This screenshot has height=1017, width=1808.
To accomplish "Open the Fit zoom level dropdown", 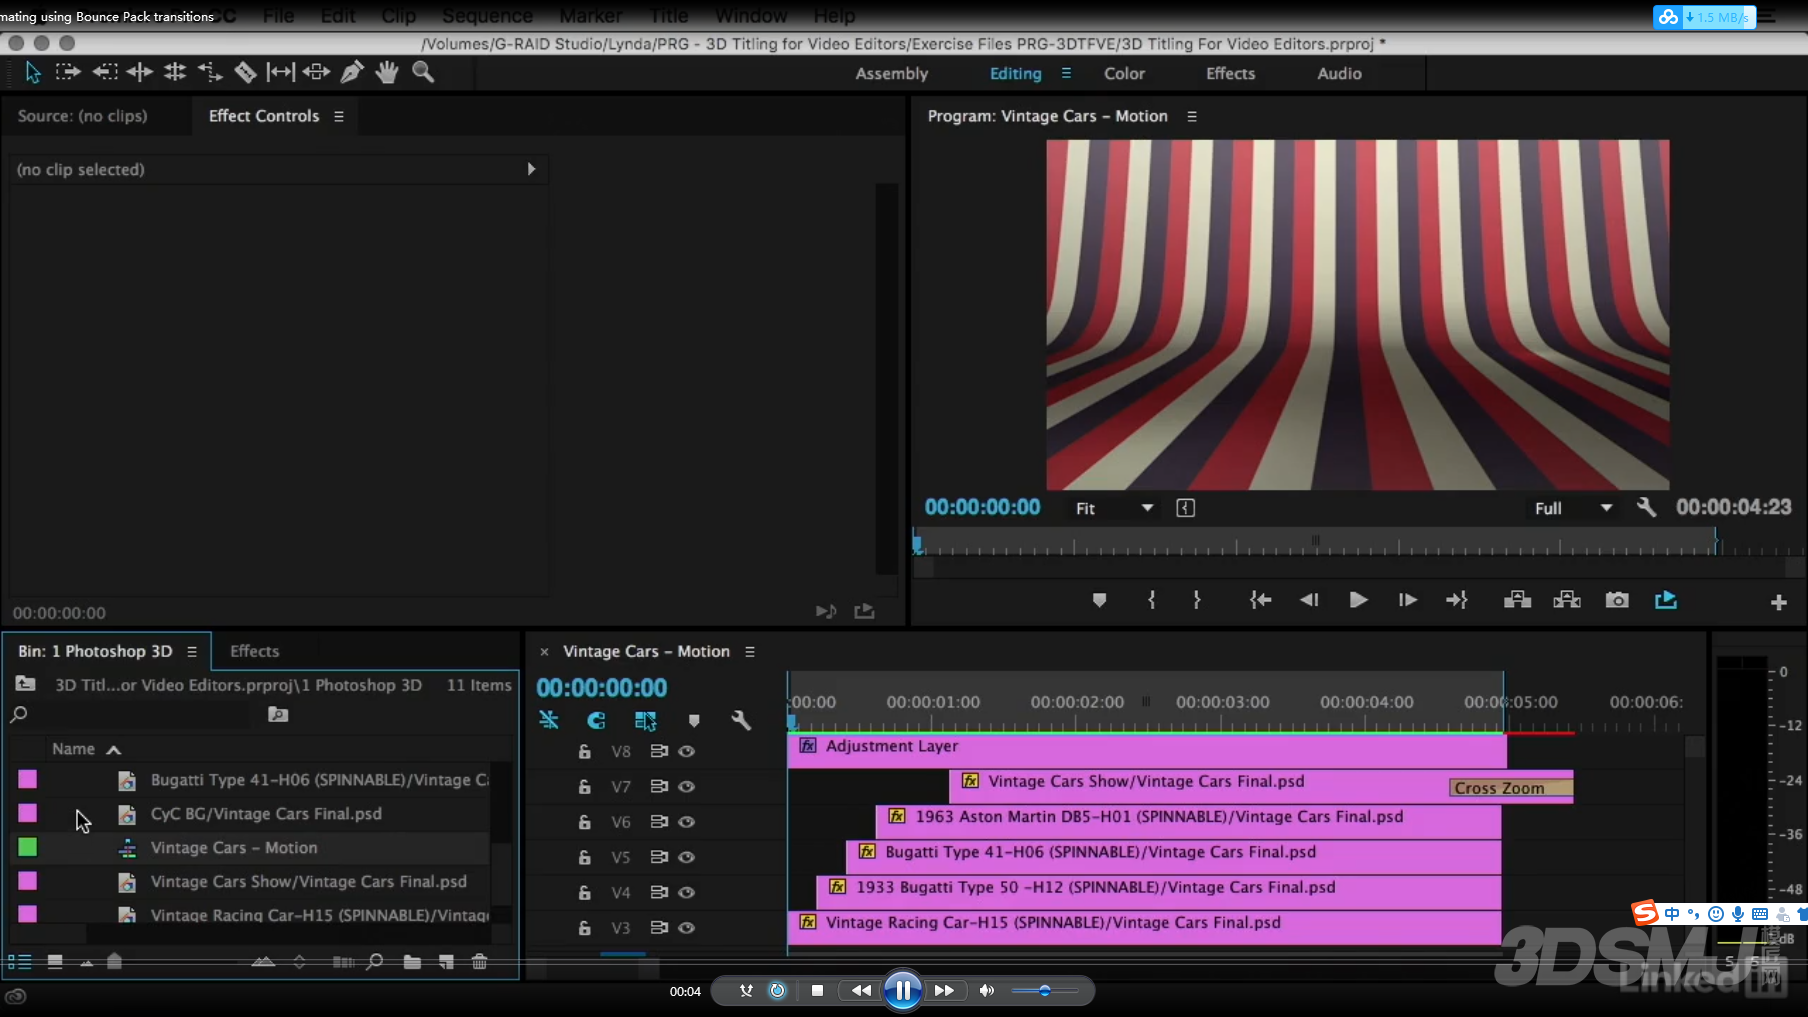I will pyautogui.click(x=1113, y=508).
